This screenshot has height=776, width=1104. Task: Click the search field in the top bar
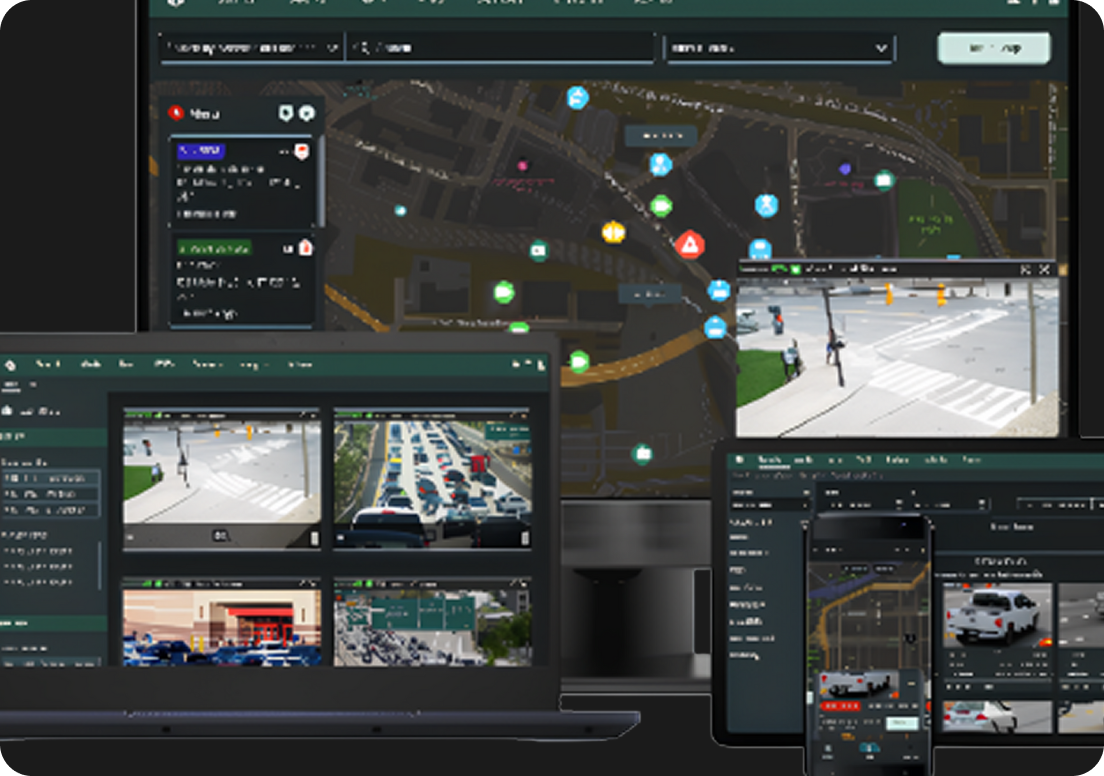coord(500,47)
